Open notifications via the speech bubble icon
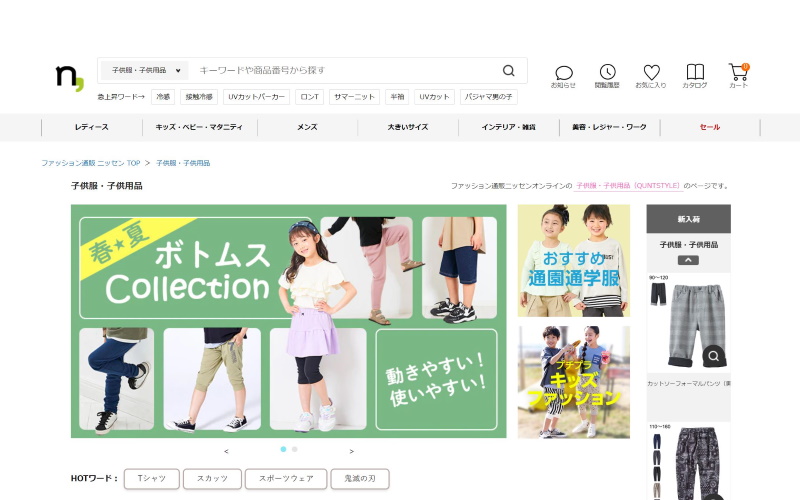Screen dimensions: 800x500 coord(563,73)
